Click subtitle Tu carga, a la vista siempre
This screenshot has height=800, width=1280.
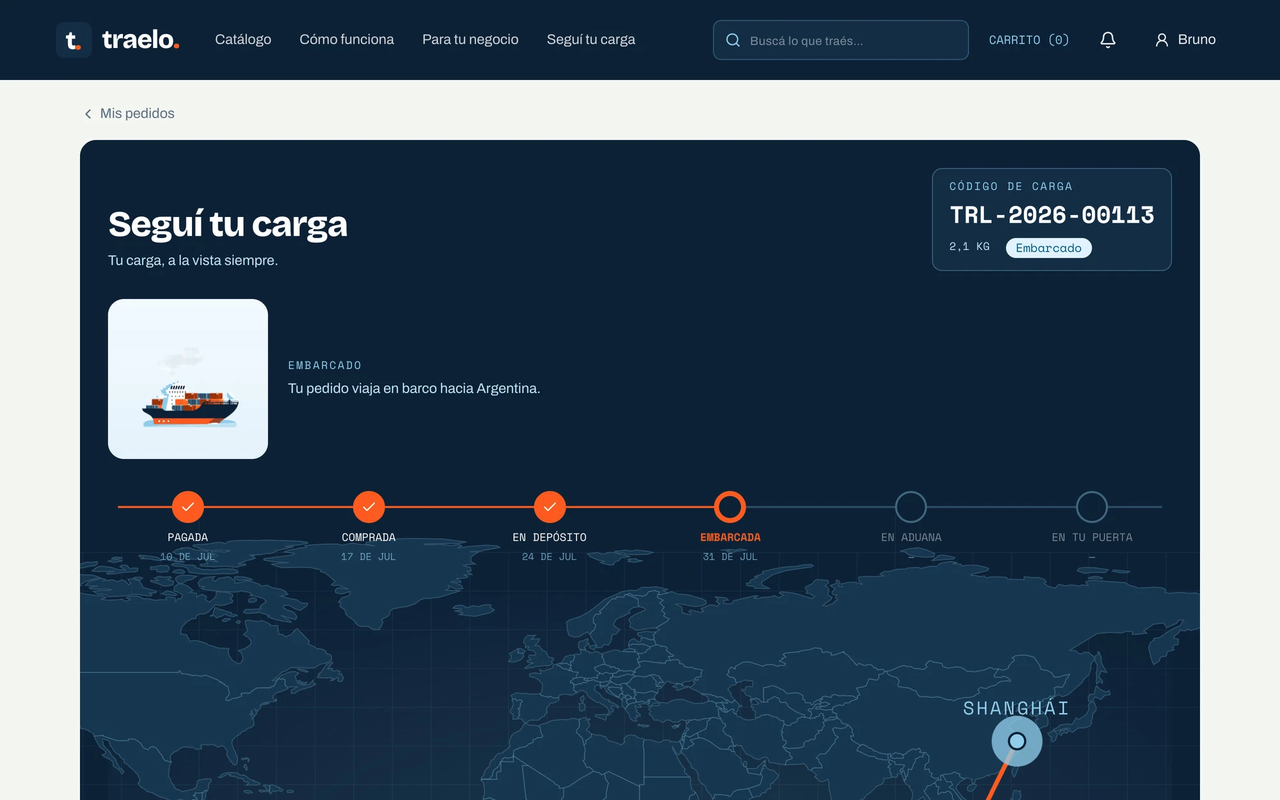point(193,260)
